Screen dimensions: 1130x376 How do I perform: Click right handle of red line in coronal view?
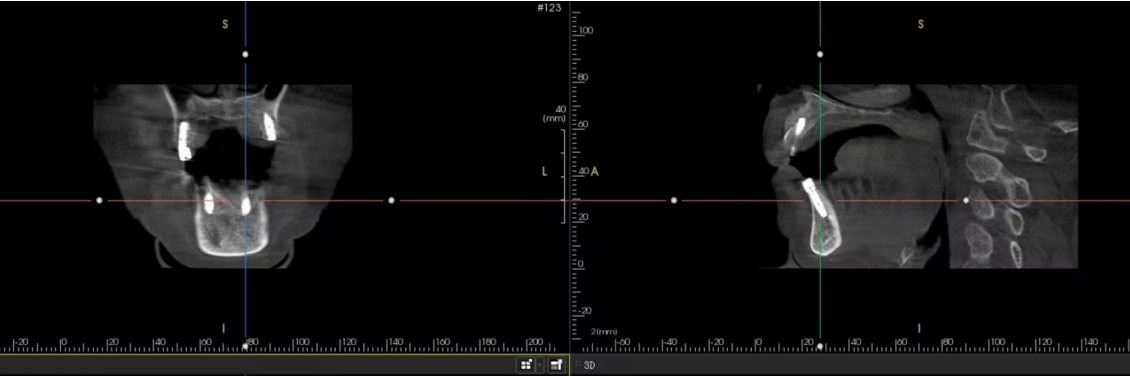click(x=391, y=200)
